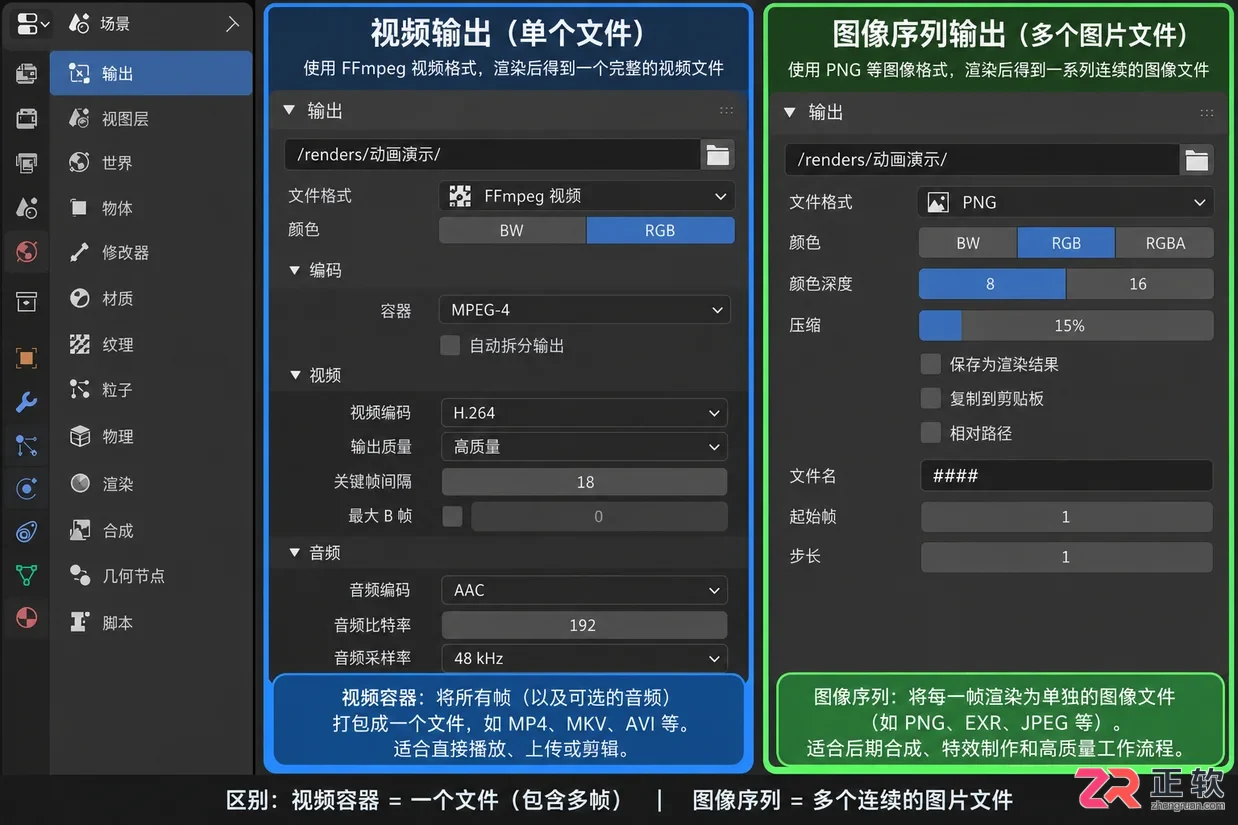1238x825 pixels.
Task: Click the panel grip dots in video 输出 header
Action: coord(726,111)
